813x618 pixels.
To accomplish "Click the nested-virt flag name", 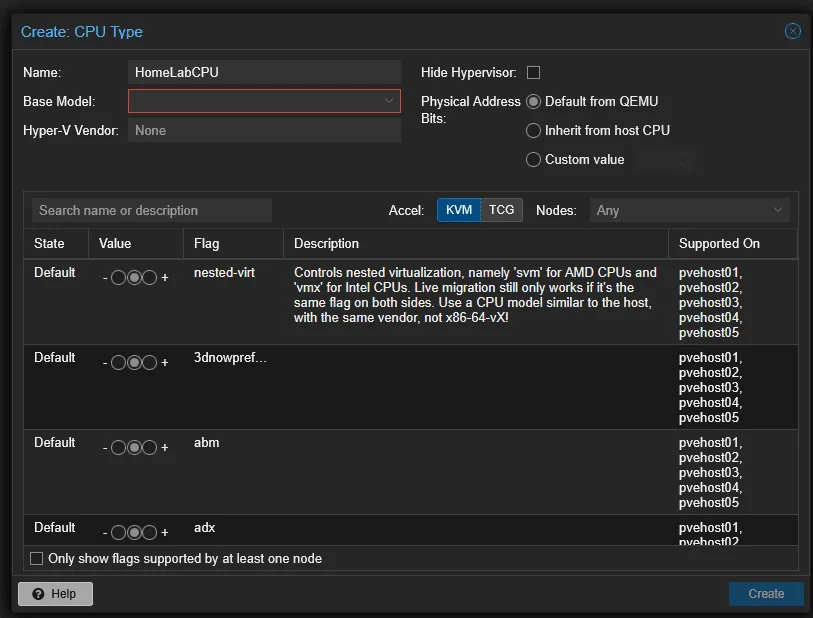I will pos(224,272).
